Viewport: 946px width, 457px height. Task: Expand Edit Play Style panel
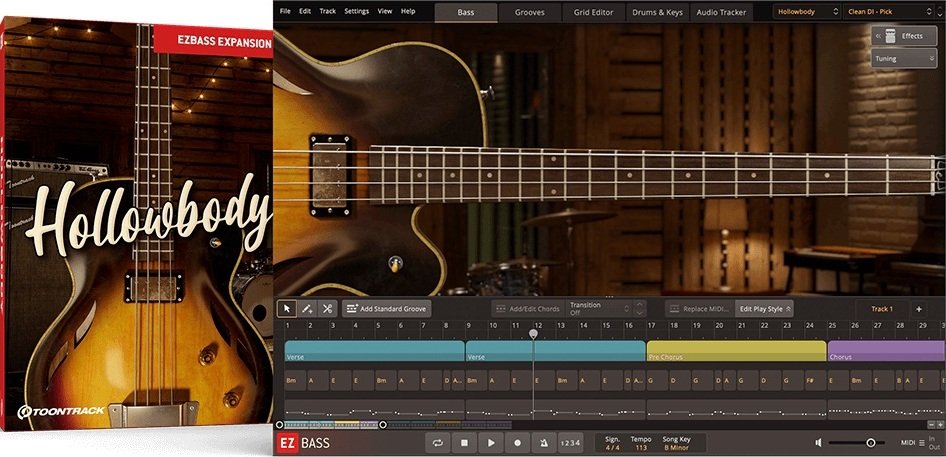764,308
